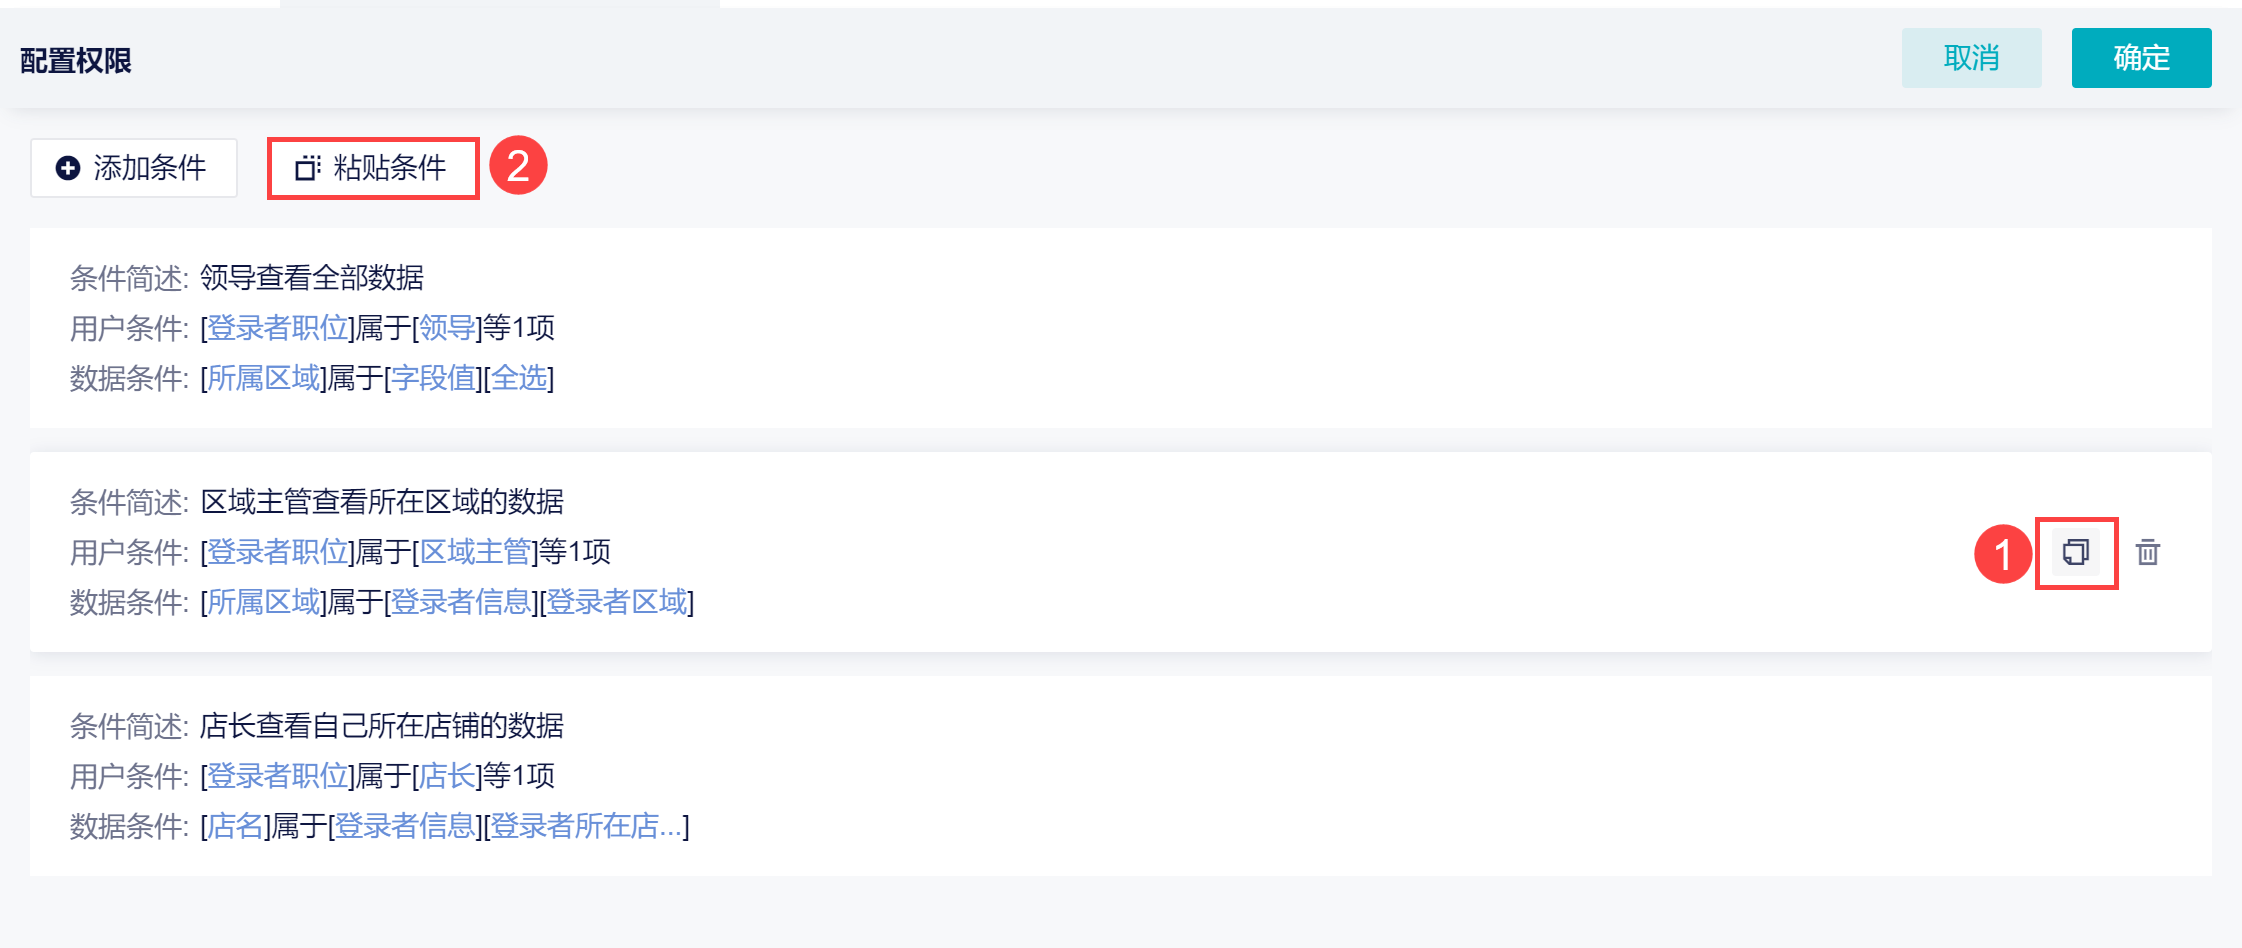This screenshot has width=2242, height=948.
Task: Click 登录者职位 in the 领导 condition
Action: 278,328
